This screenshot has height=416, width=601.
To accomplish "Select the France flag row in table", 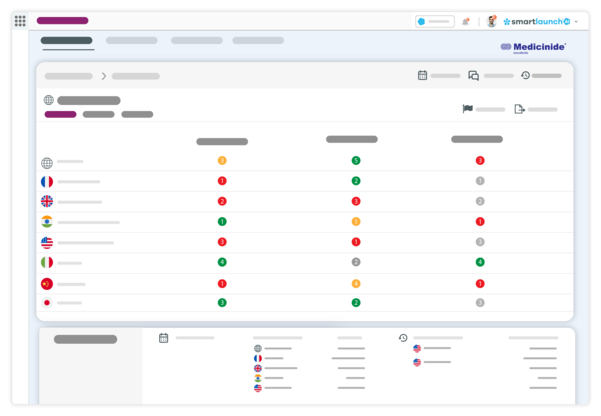I will point(47,181).
